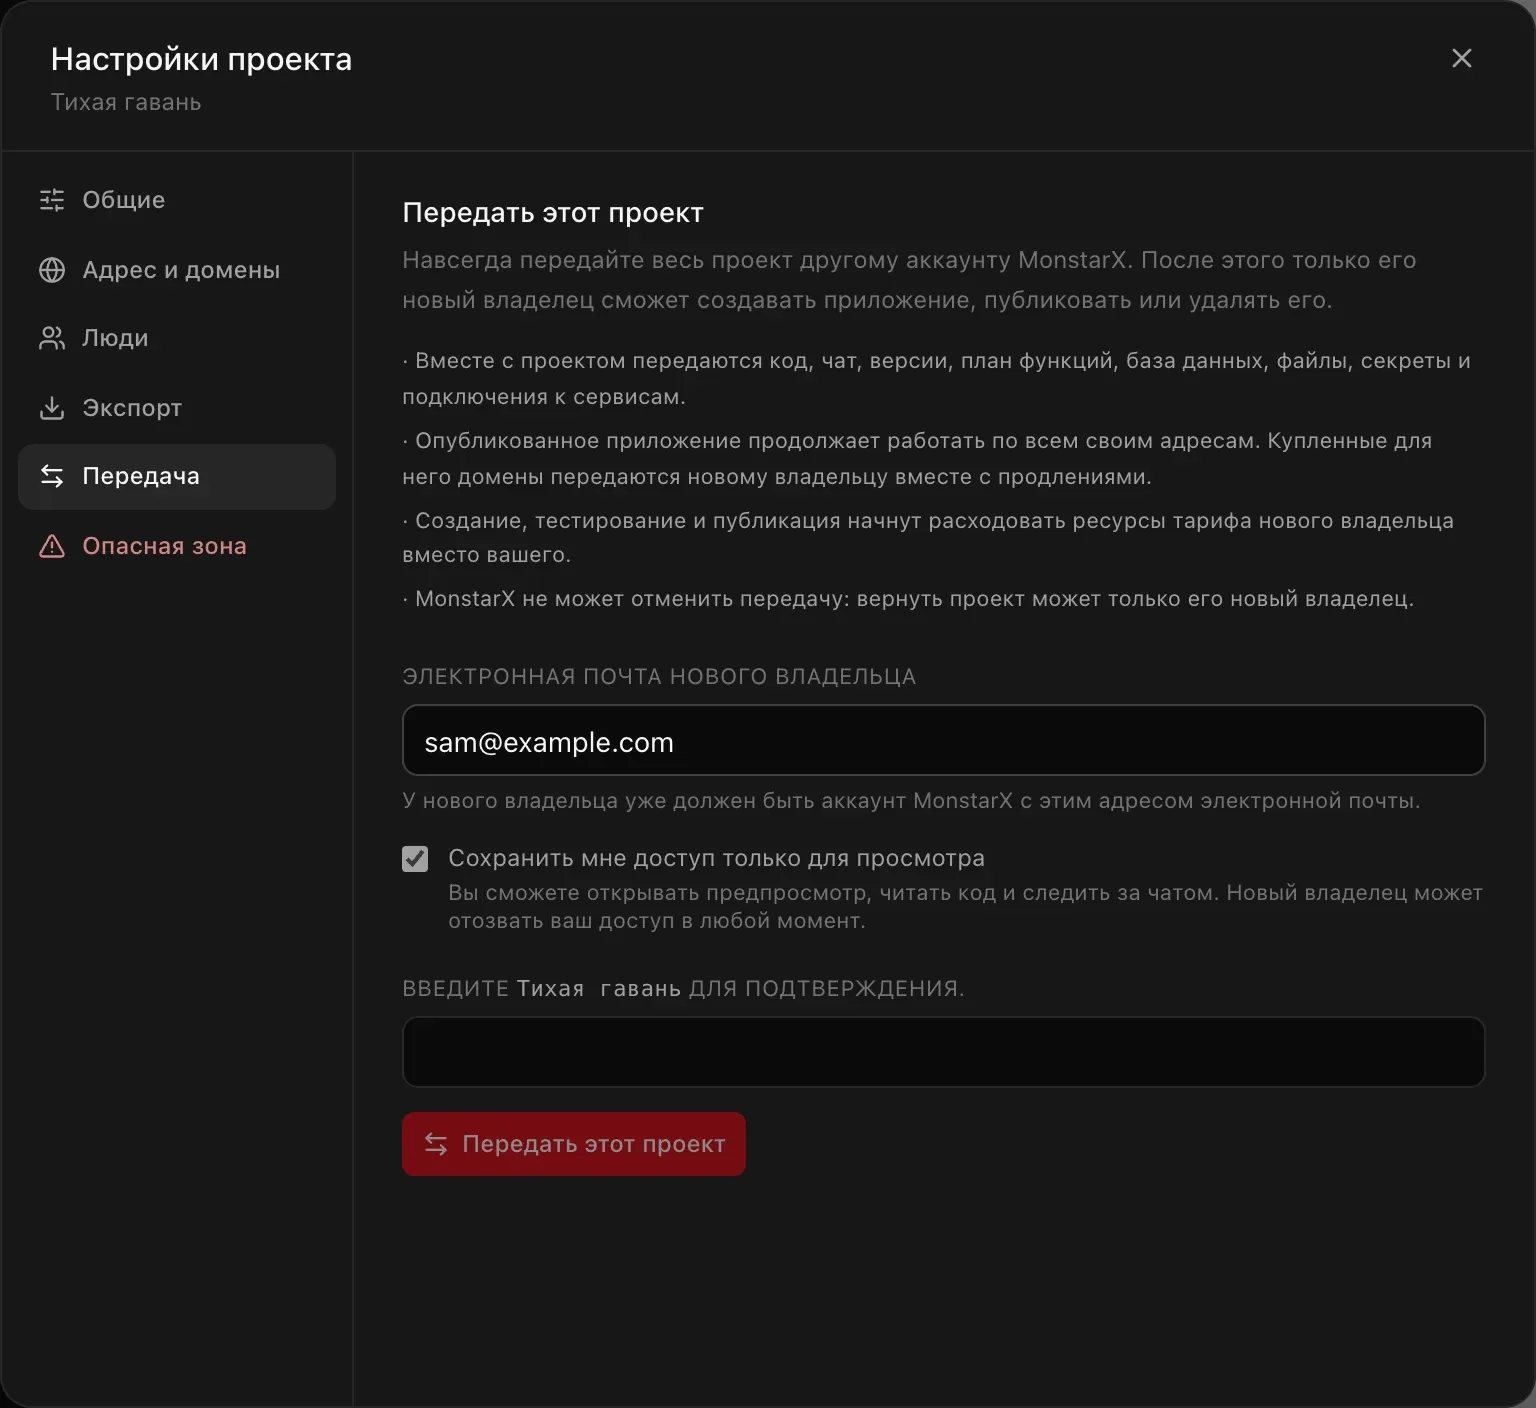The image size is (1536, 1408).
Task: Open the Опасная зона section
Action: pos(177,546)
